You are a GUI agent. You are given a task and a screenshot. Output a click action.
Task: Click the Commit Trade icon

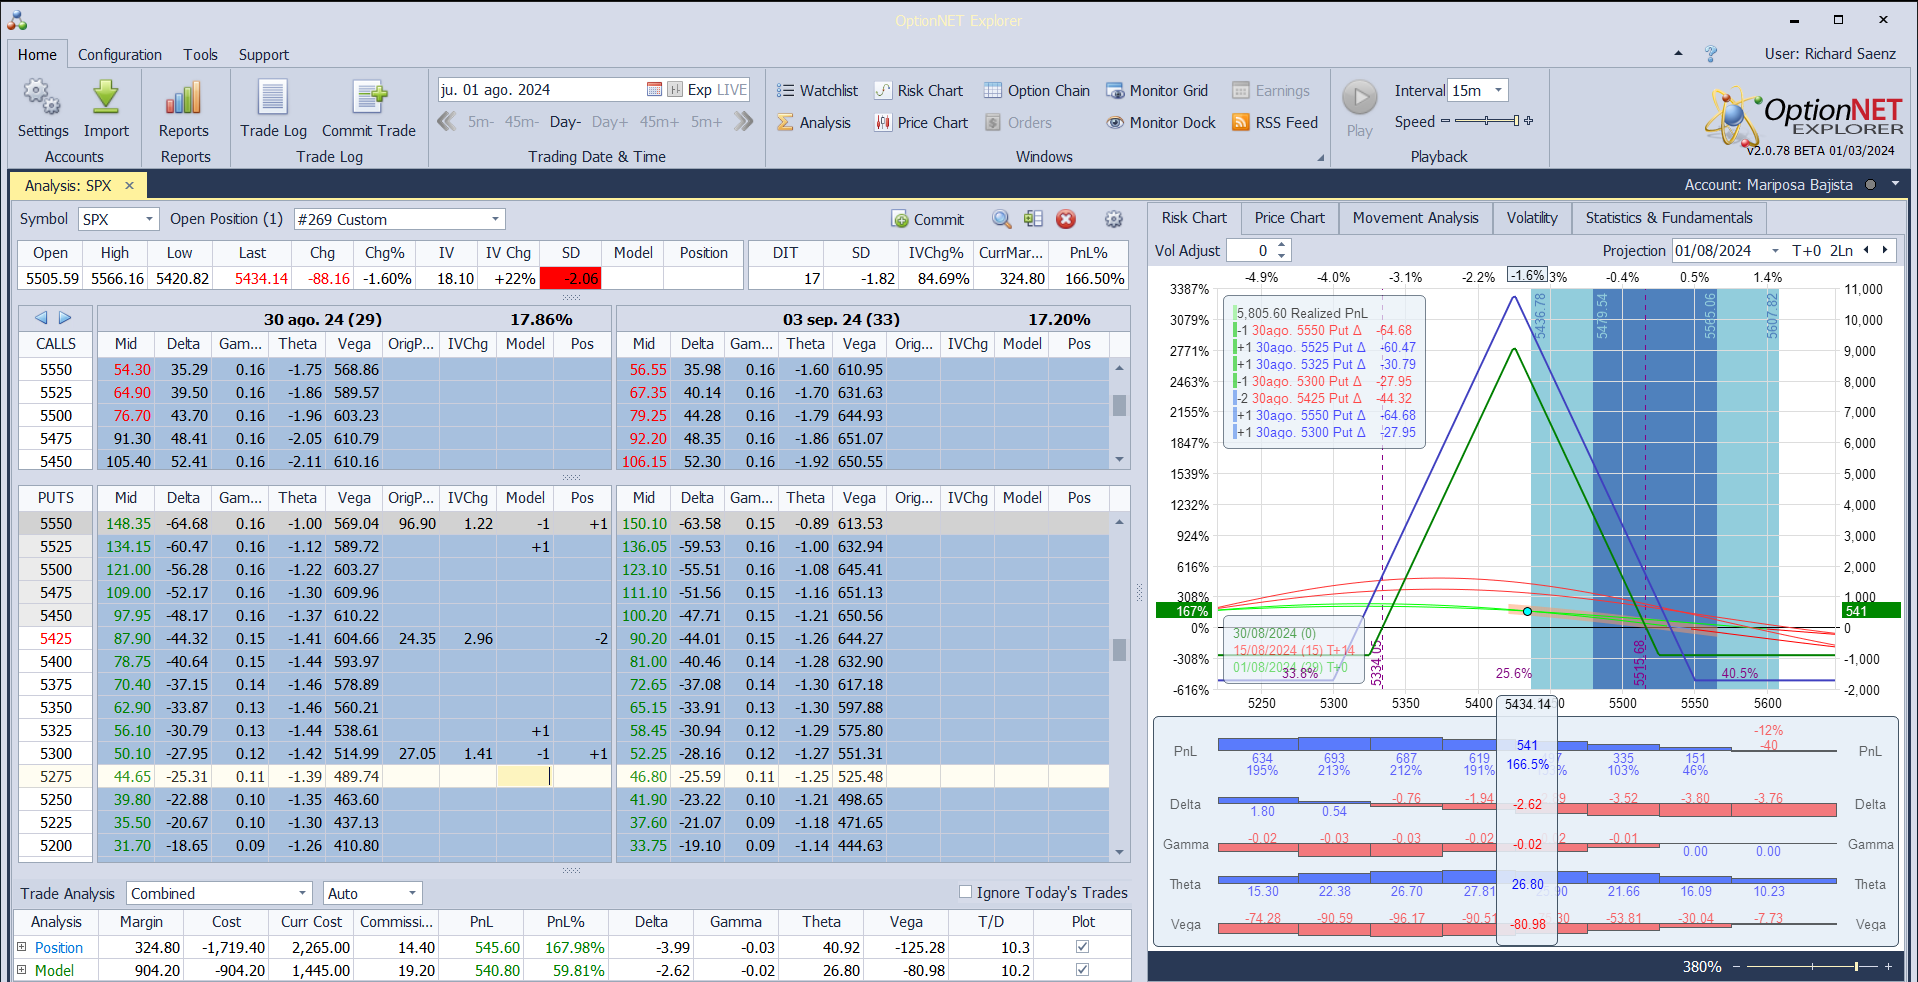(369, 109)
